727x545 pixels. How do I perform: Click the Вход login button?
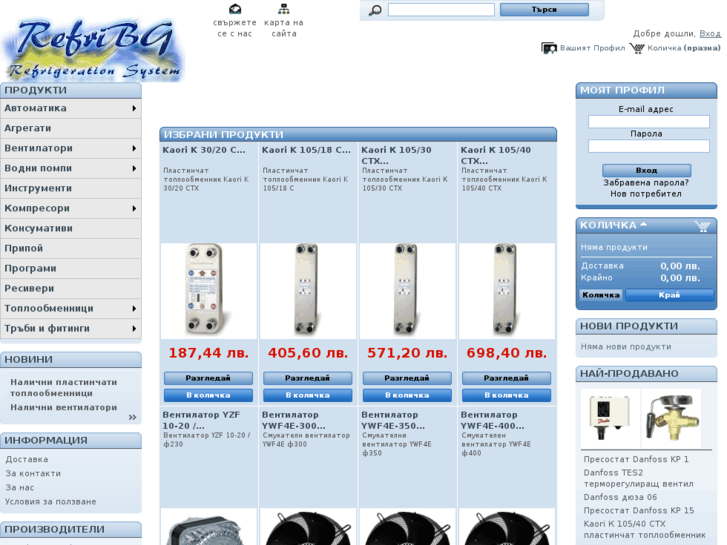pos(646,170)
